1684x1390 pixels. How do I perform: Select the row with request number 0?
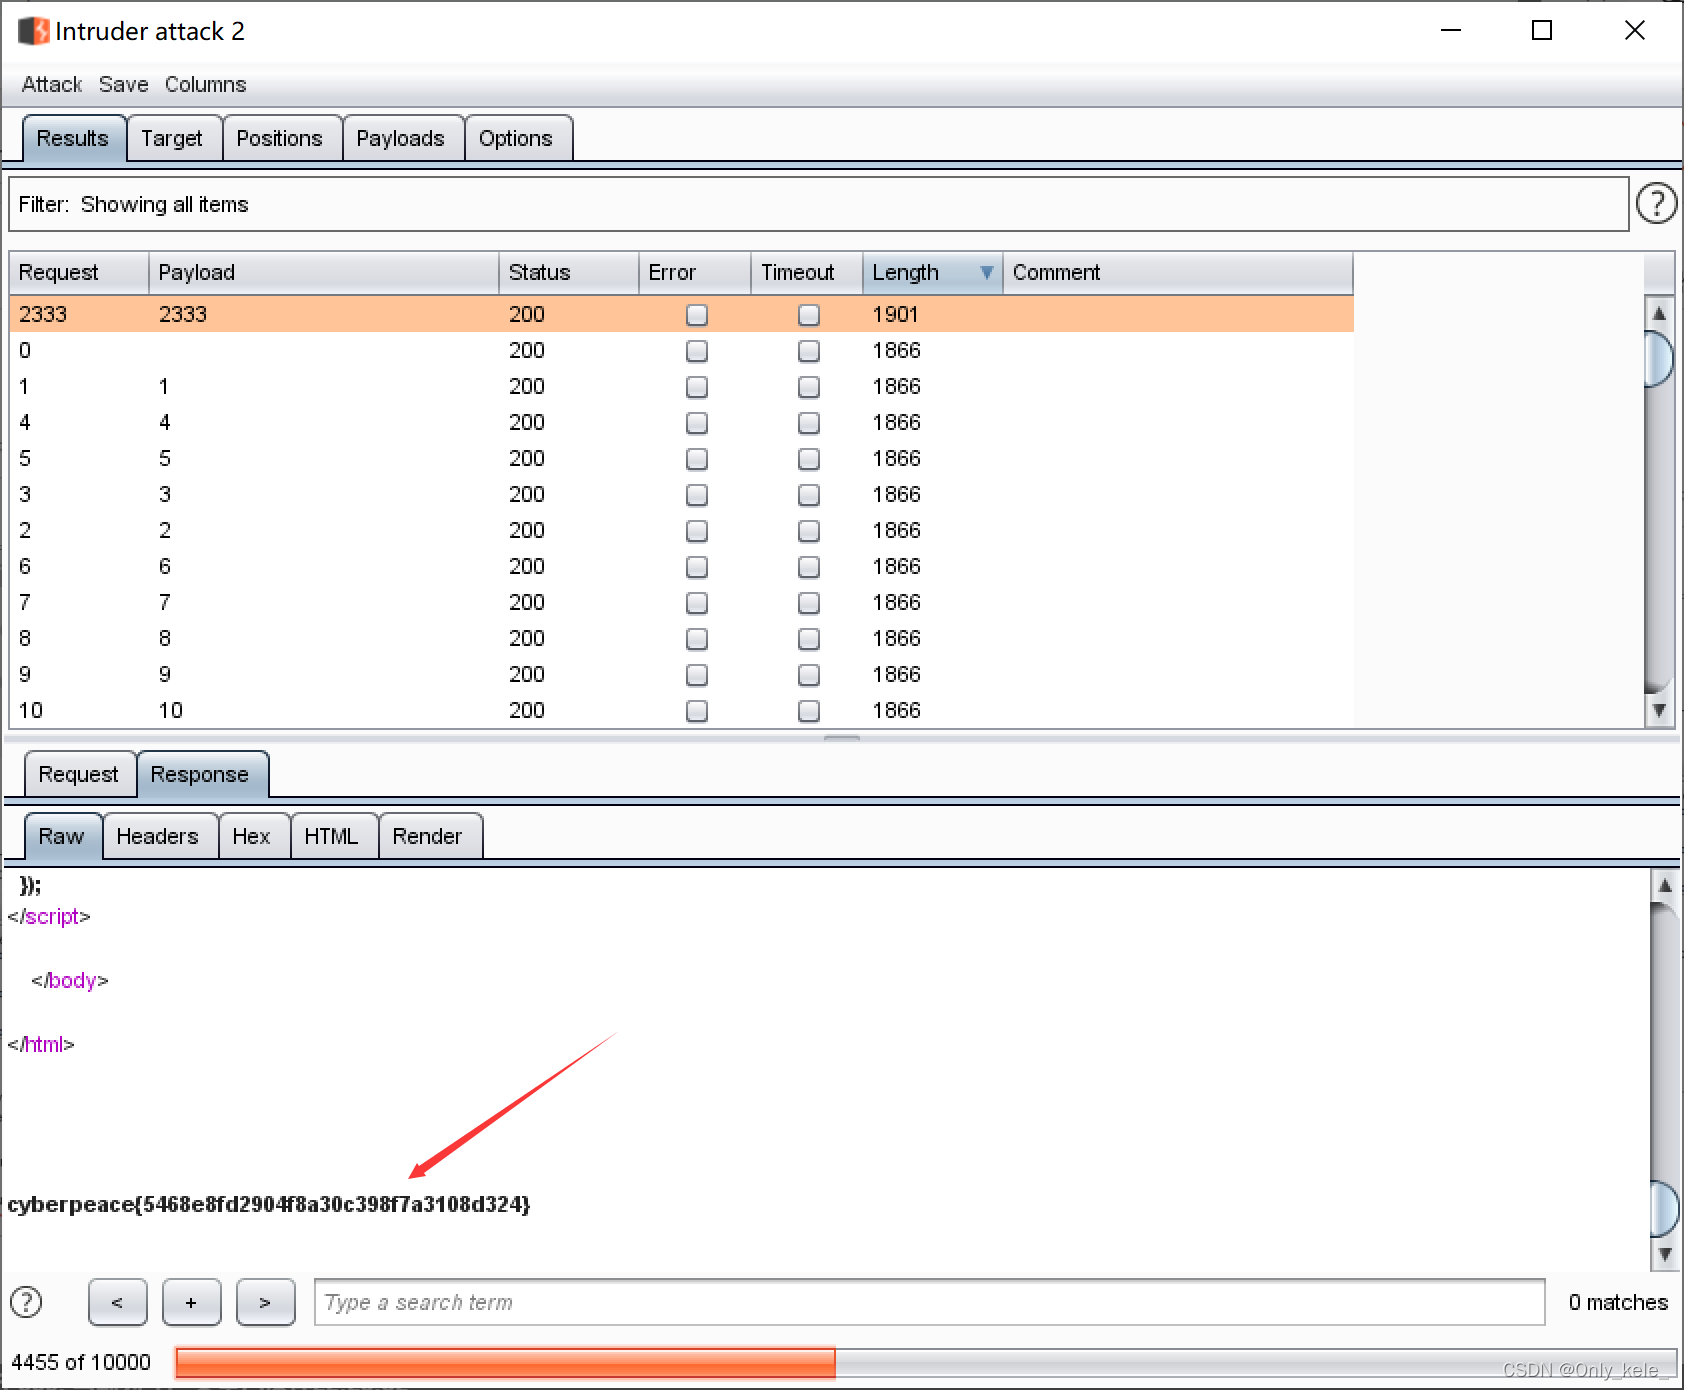point(681,350)
